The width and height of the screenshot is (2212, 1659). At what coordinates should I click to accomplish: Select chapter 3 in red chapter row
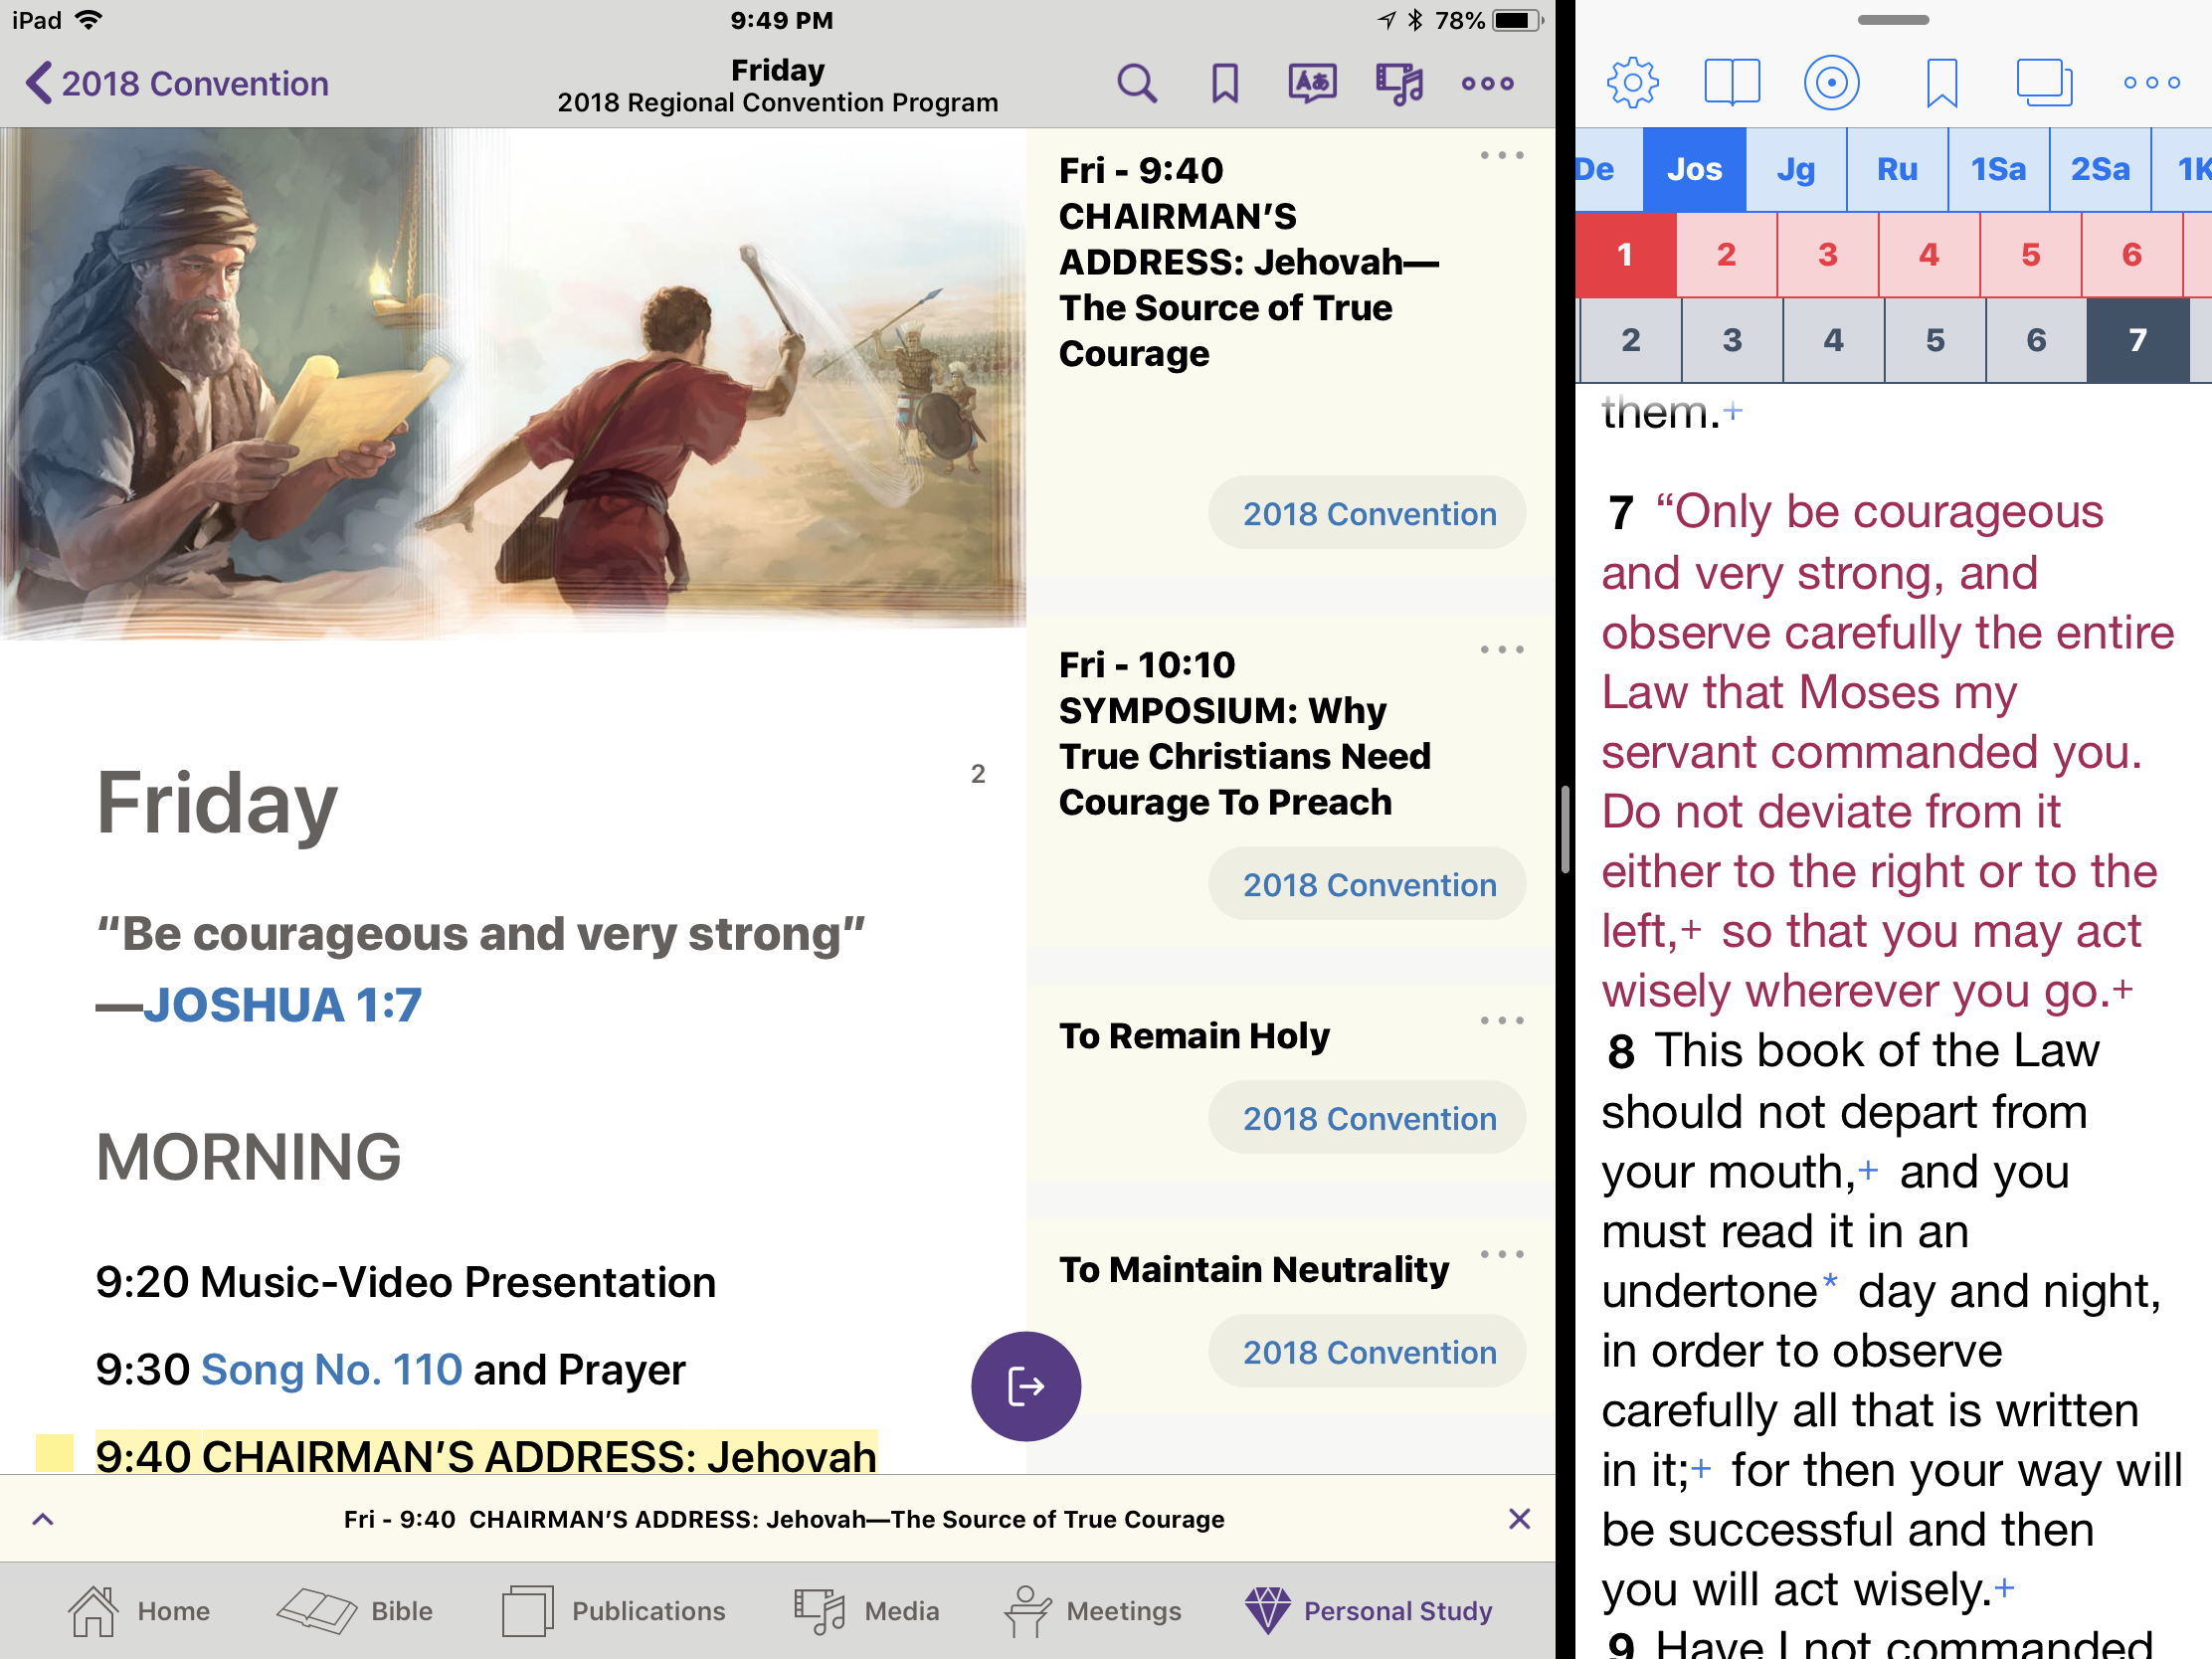pyautogui.click(x=1827, y=255)
